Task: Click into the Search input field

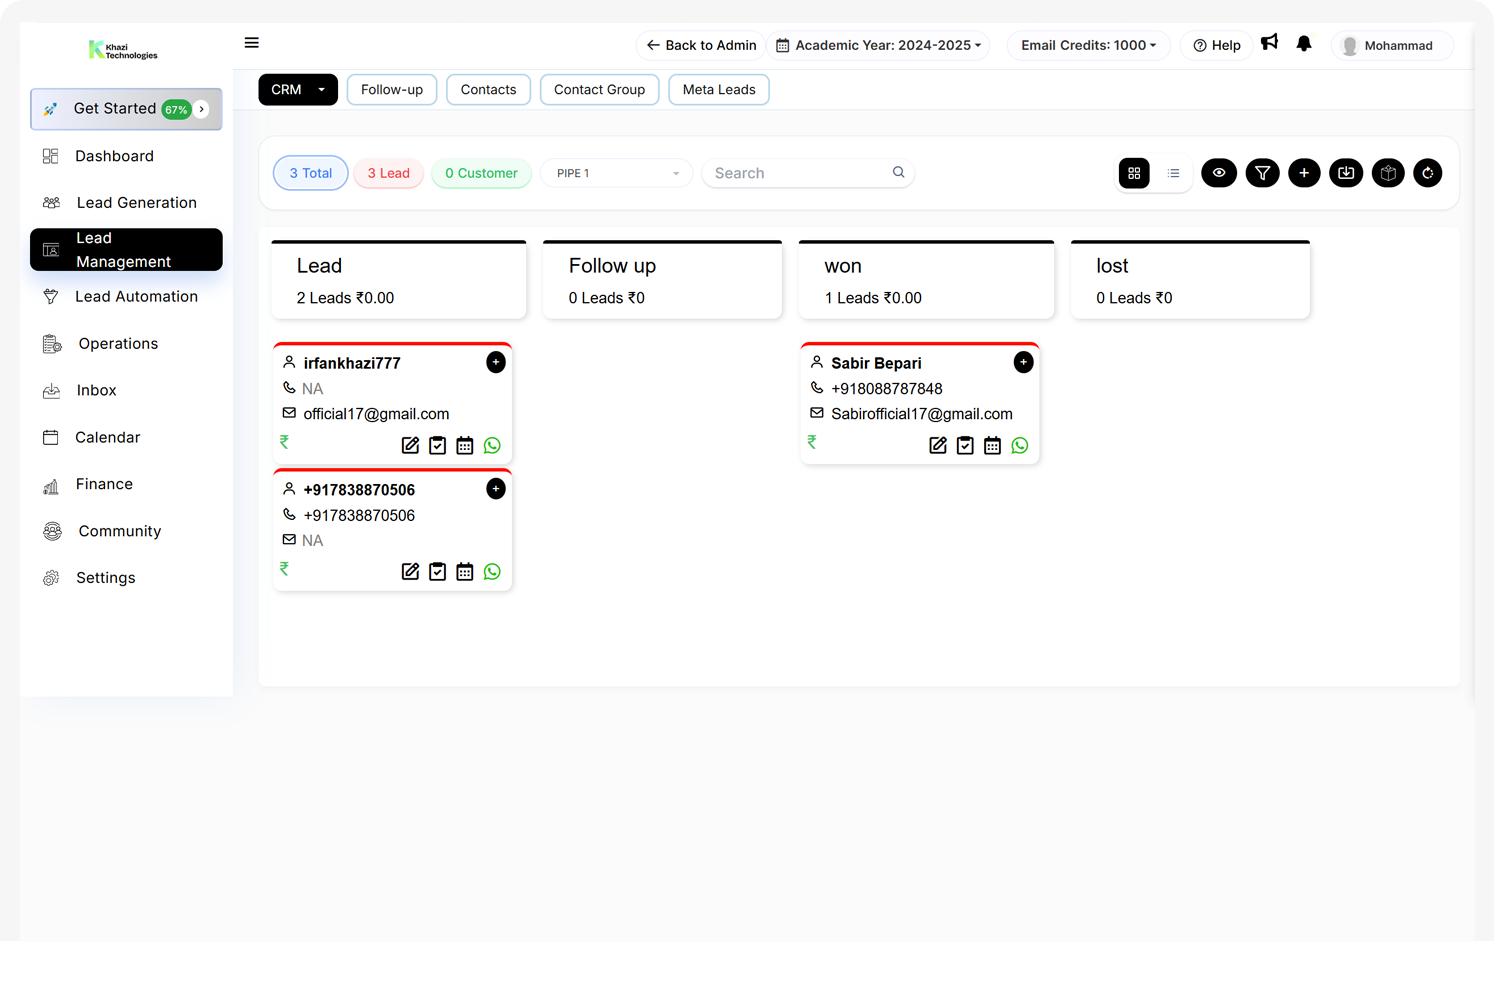Action: coord(798,173)
